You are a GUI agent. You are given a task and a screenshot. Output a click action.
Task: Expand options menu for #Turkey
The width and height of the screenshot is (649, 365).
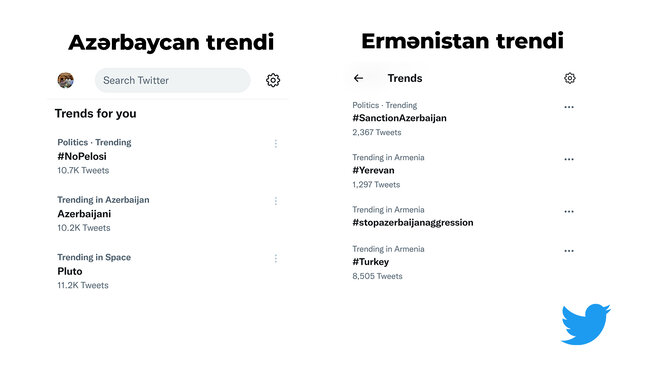click(569, 251)
